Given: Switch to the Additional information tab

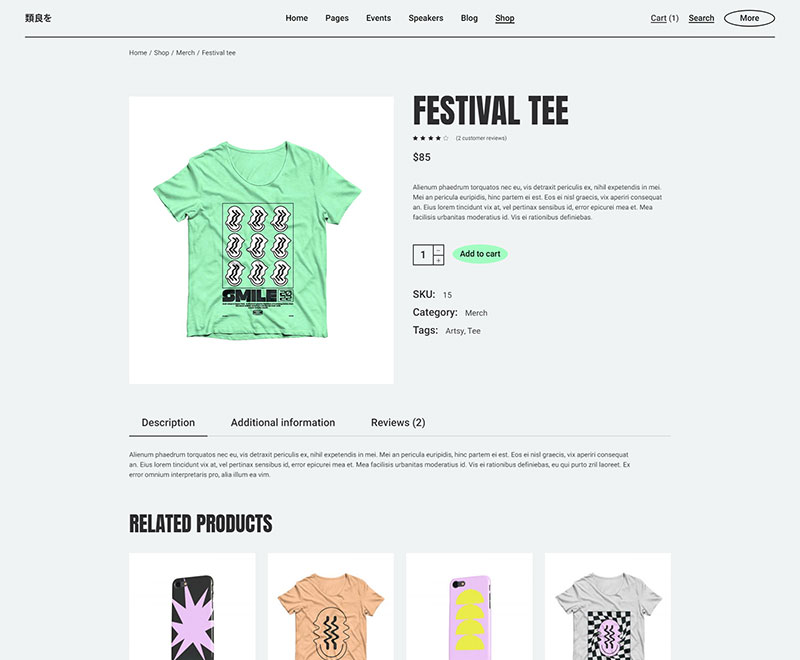Looking at the screenshot, I should pos(283,423).
